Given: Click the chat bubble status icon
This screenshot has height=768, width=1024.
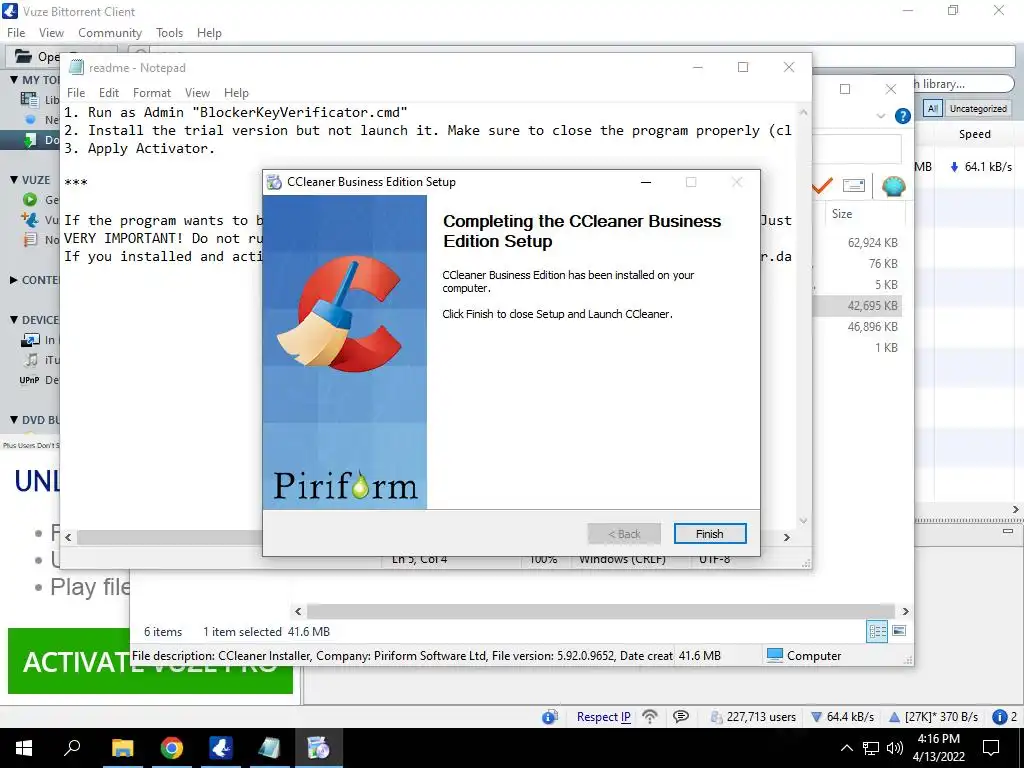Looking at the screenshot, I should (x=681, y=716).
